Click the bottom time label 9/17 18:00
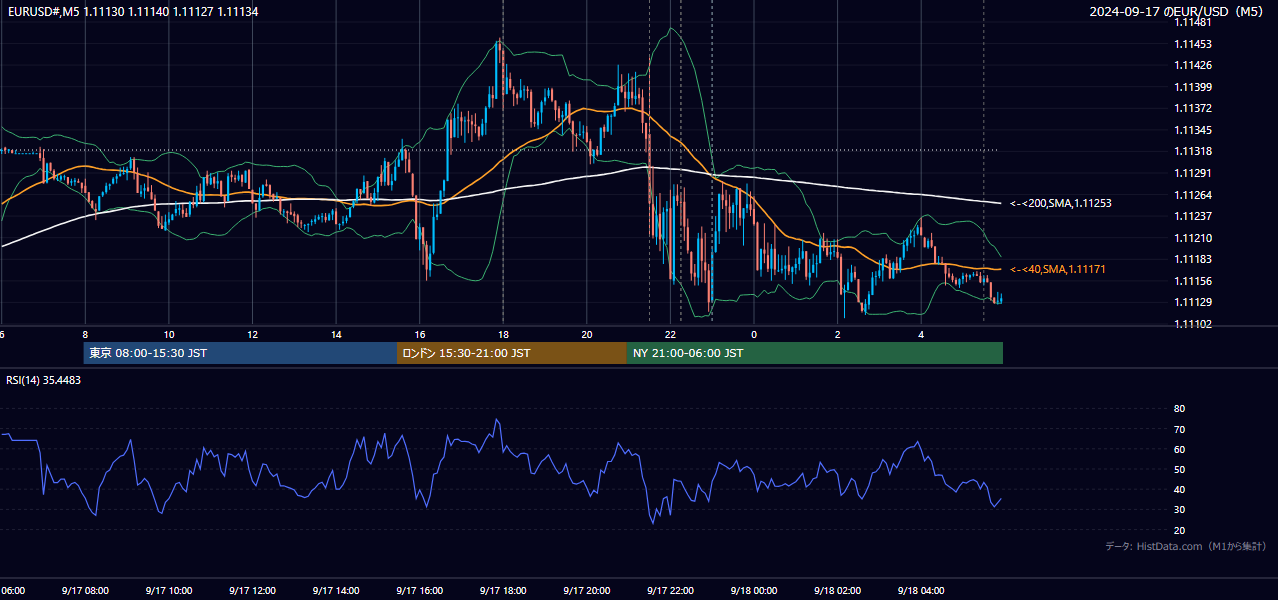1278x600 pixels. [x=503, y=591]
